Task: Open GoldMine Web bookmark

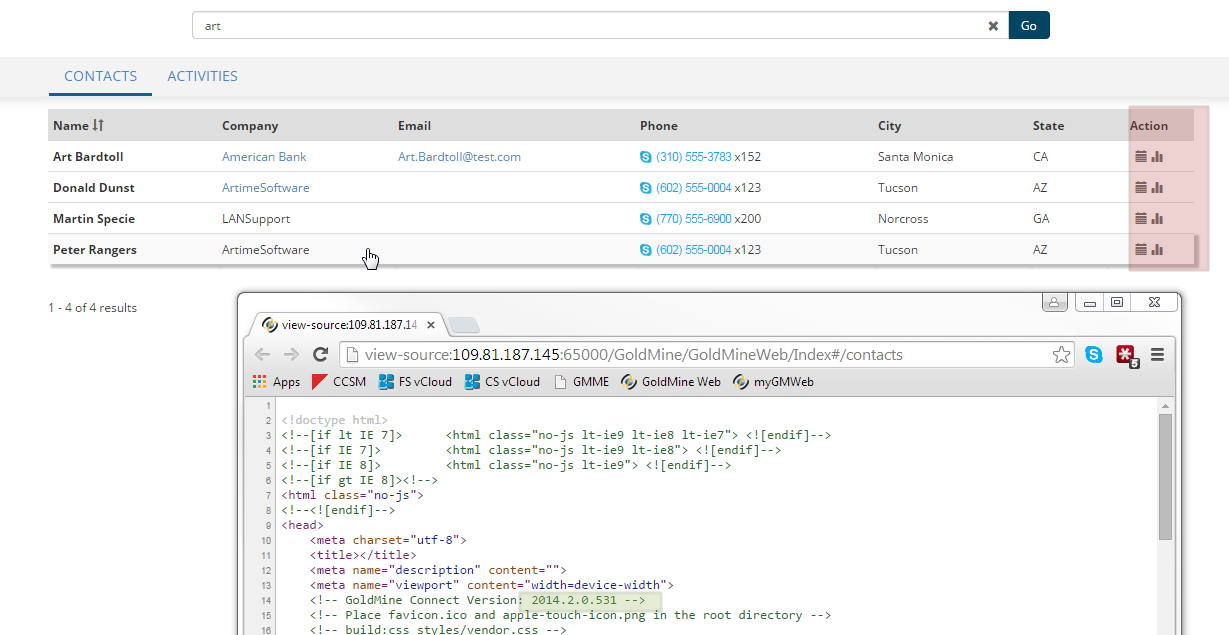Action: (x=671, y=382)
